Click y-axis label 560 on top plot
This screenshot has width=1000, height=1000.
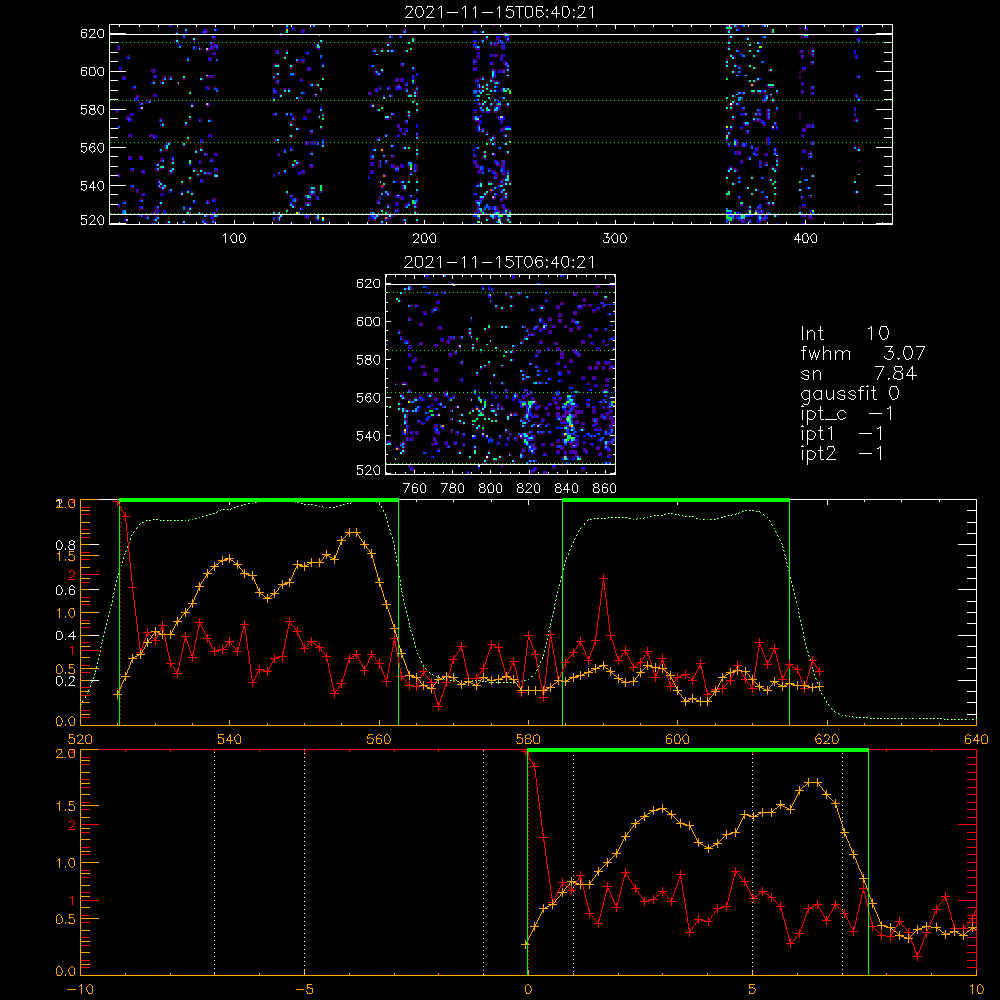pos(92,147)
